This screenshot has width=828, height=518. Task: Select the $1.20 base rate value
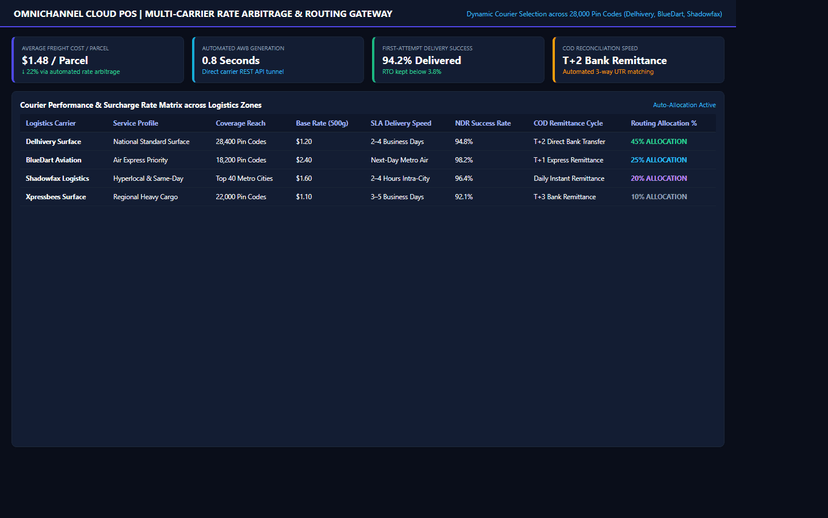click(x=304, y=142)
